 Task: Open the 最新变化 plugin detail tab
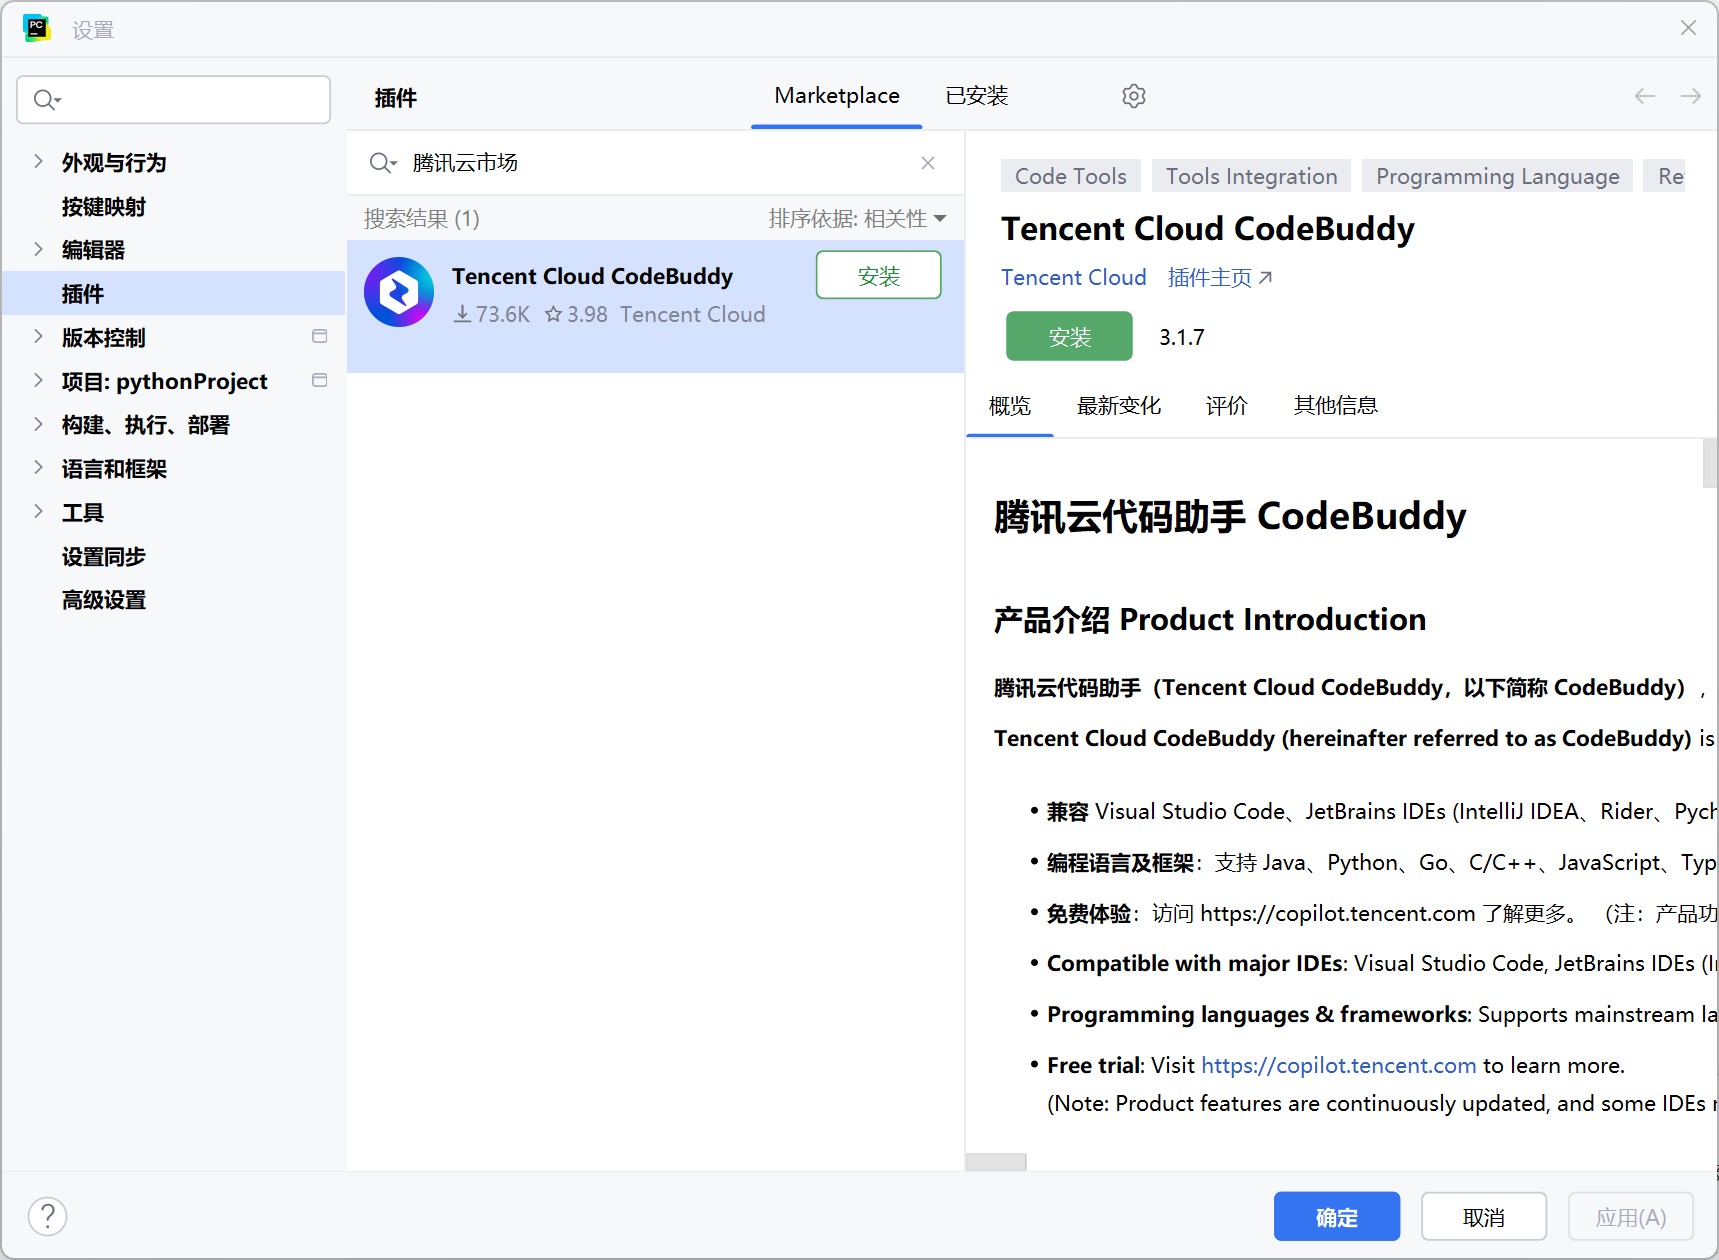tap(1119, 405)
